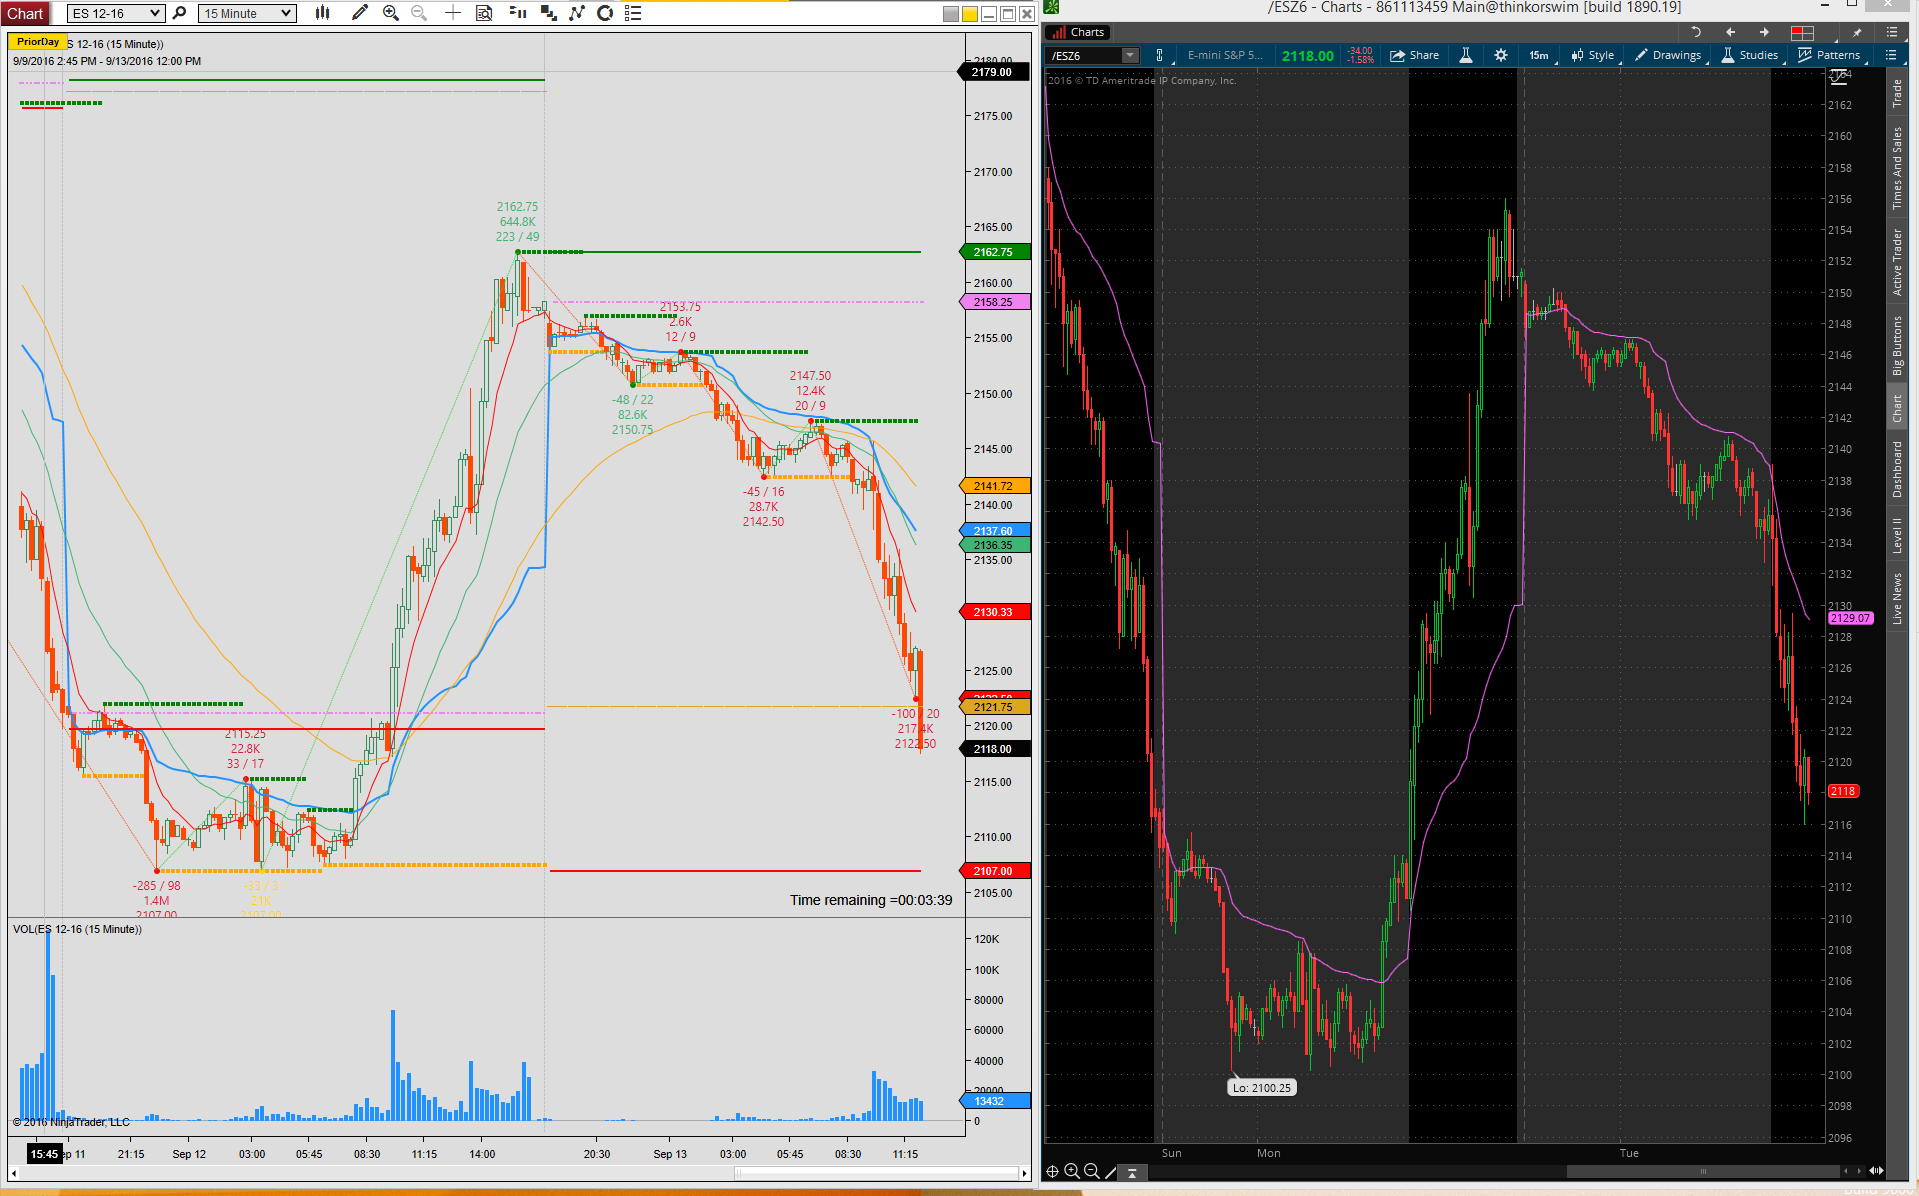Click the Lo: 2100.25 label on thinkorswim chart
The width and height of the screenshot is (1919, 1196).
[1261, 1088]
